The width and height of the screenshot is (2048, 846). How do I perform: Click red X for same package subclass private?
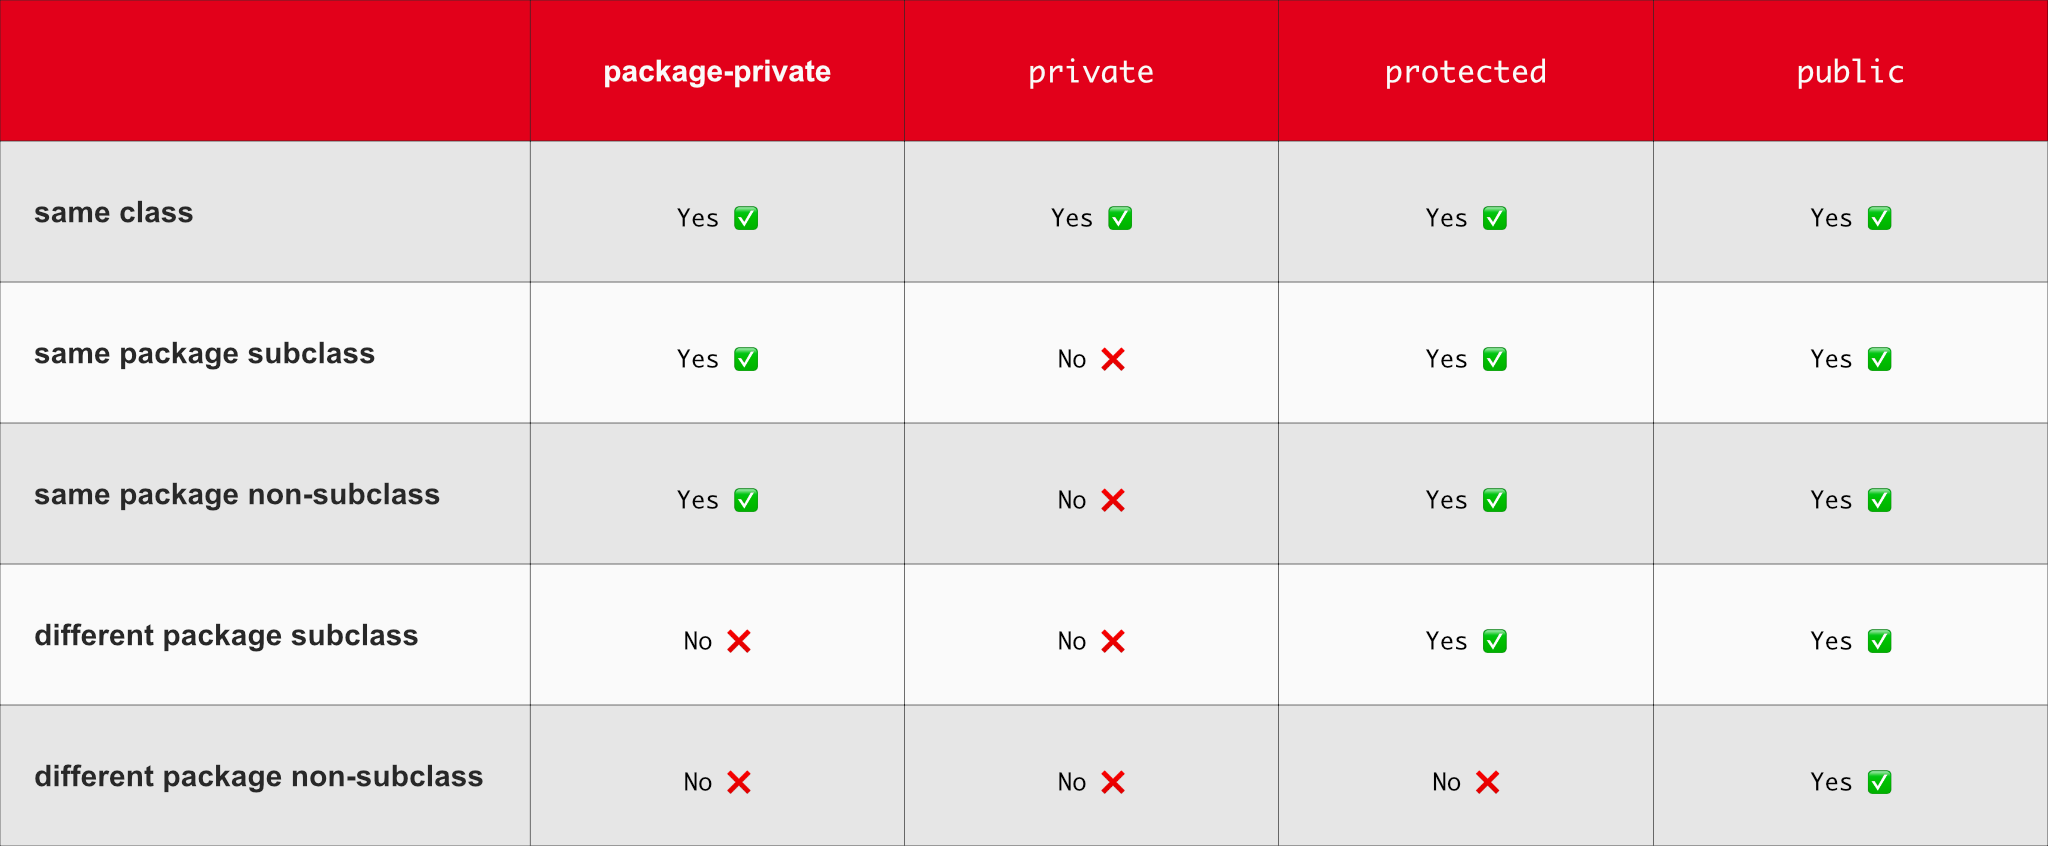tap(1113, 359)
